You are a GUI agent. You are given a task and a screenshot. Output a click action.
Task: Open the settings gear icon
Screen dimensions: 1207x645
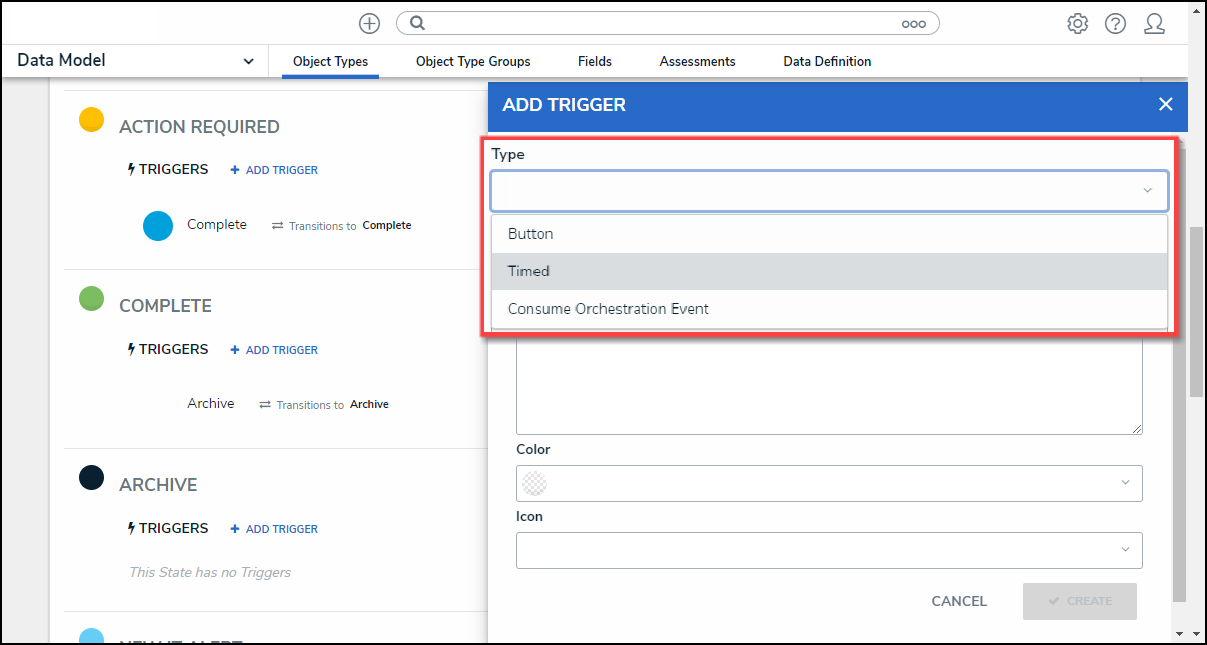pos(1077,24)
